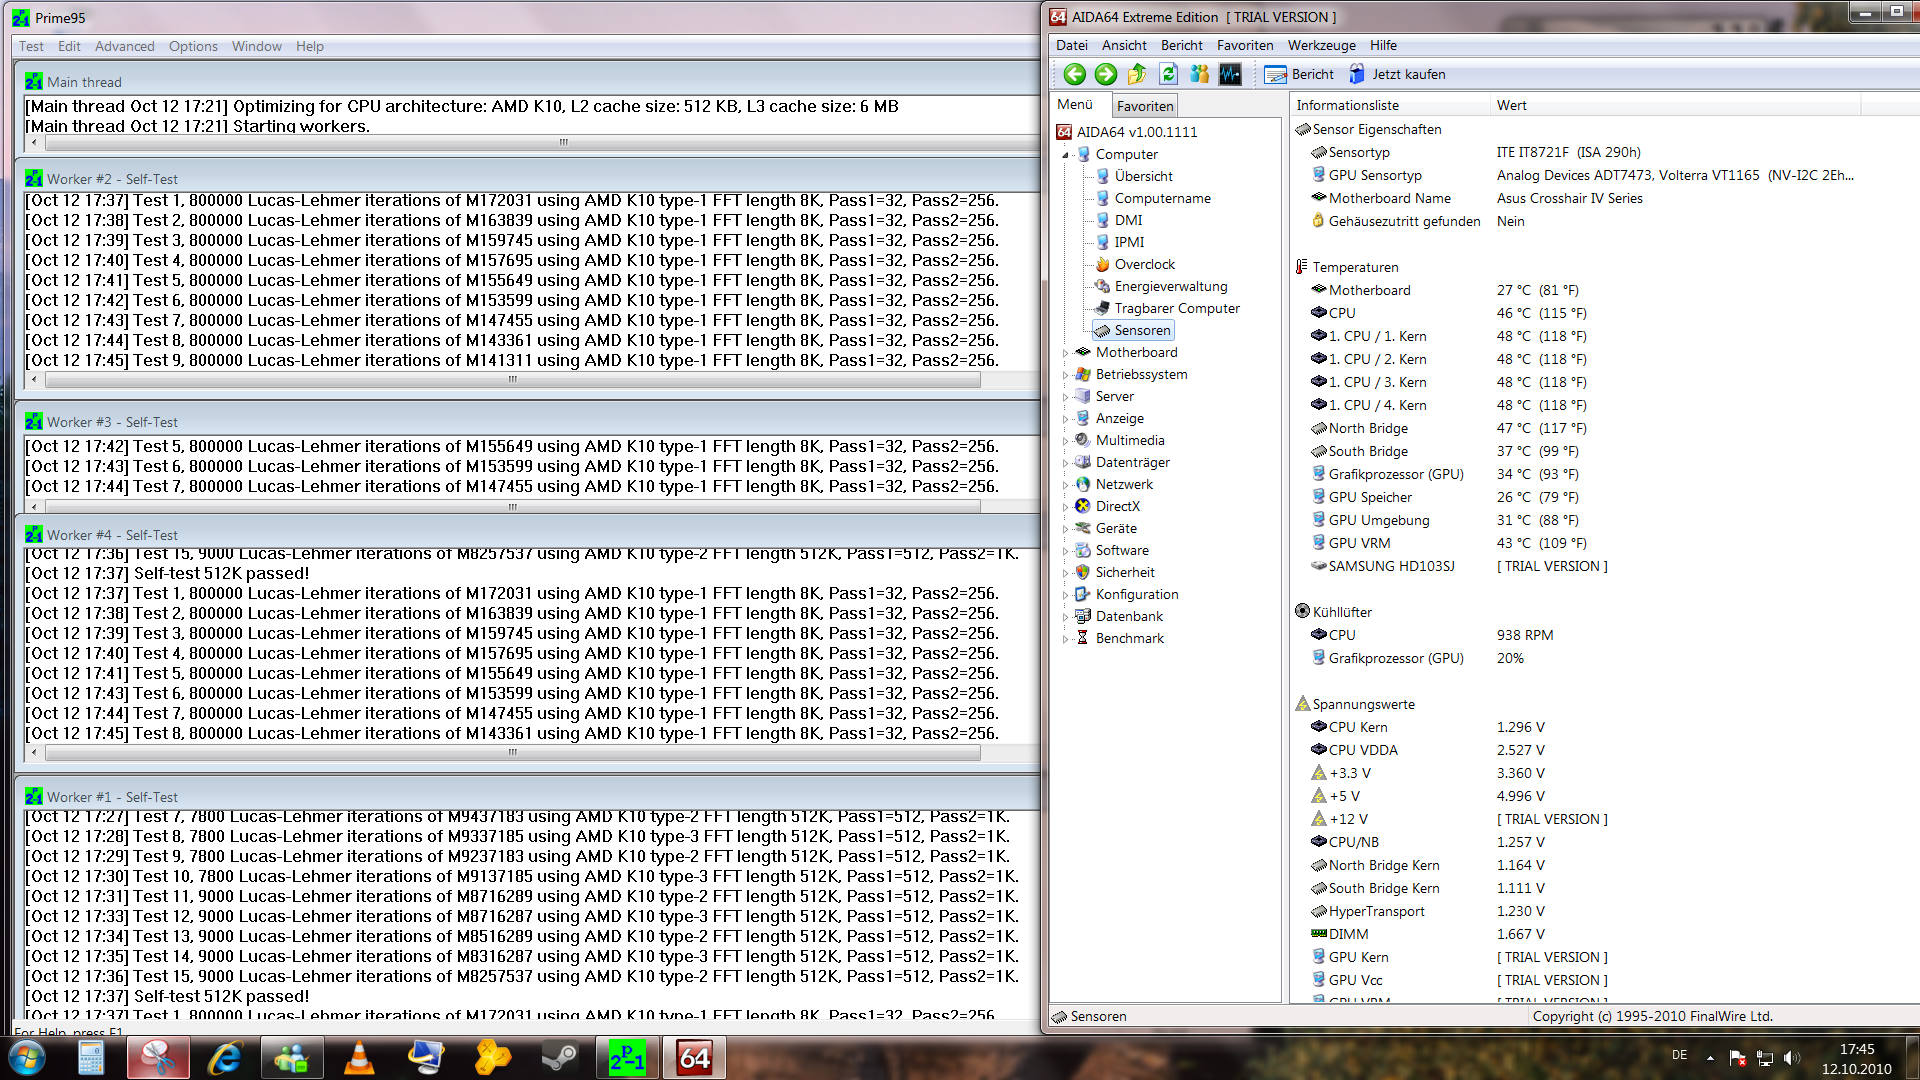This screenshot has width=1920, height=1080.
Task: Click the folder up-level toolbar icon
Action: pos(1137,74)
